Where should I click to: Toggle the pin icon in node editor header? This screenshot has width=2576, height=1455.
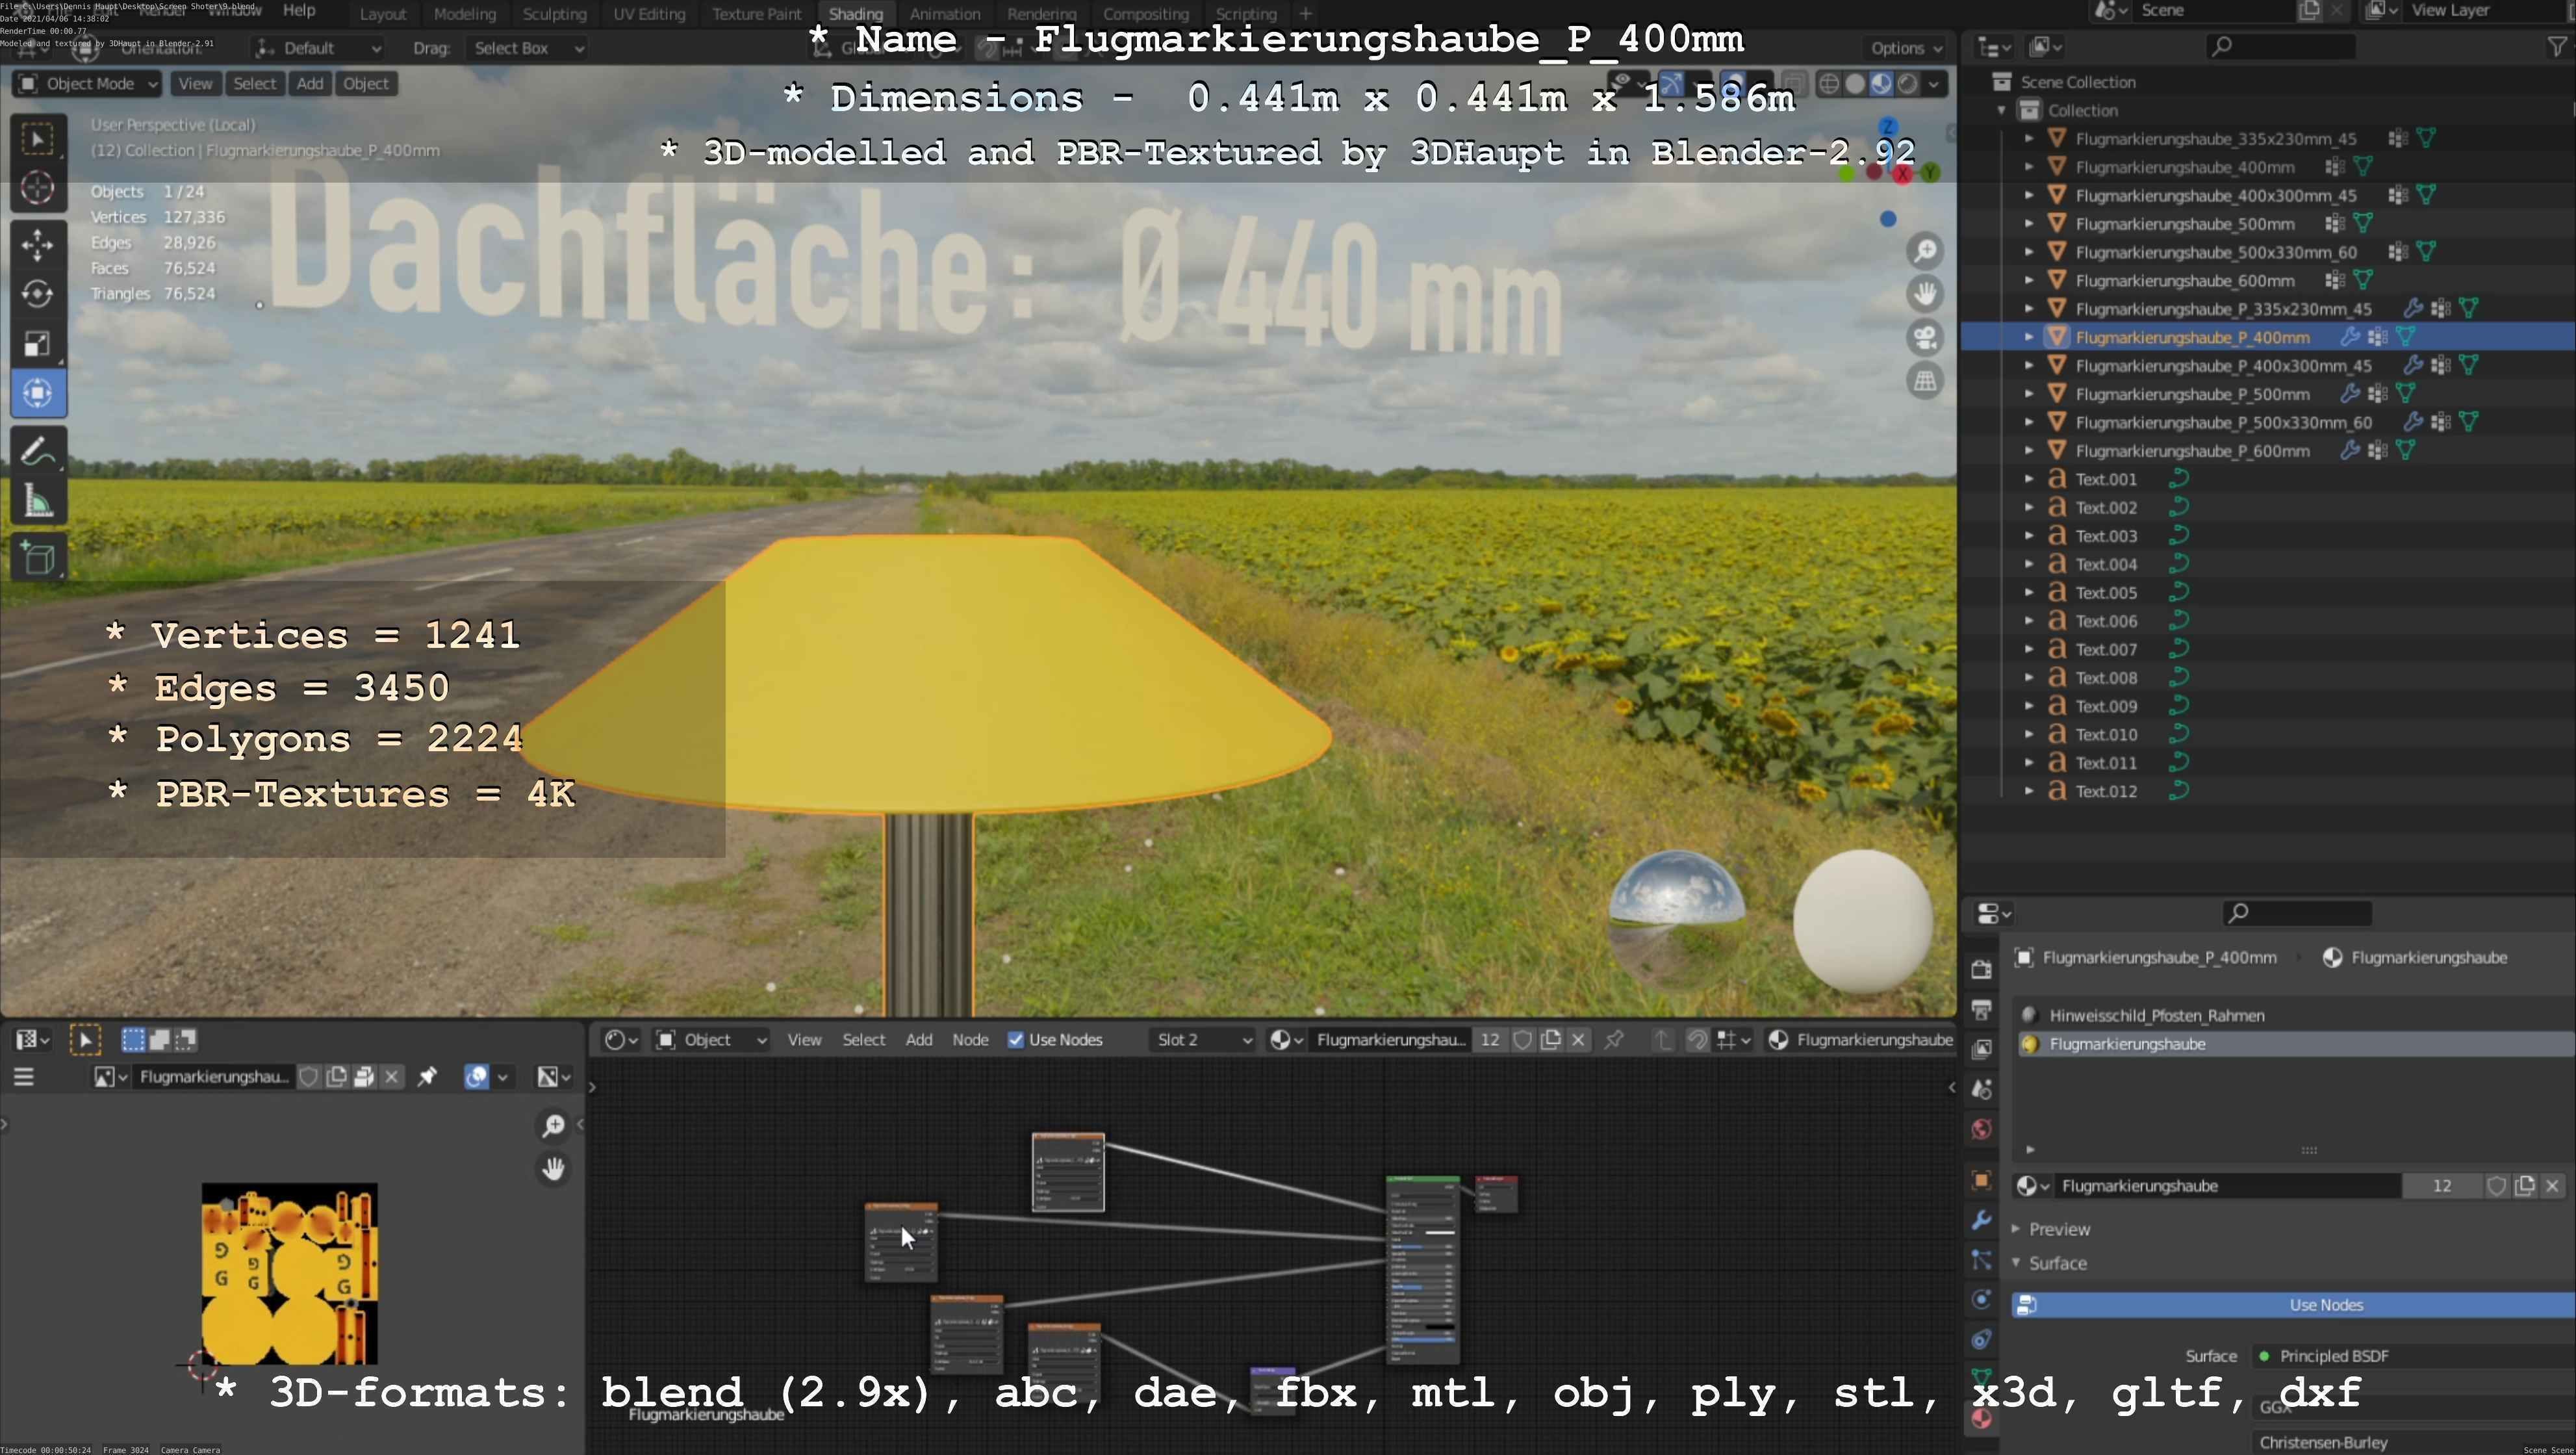(x=1613, y=1040)
